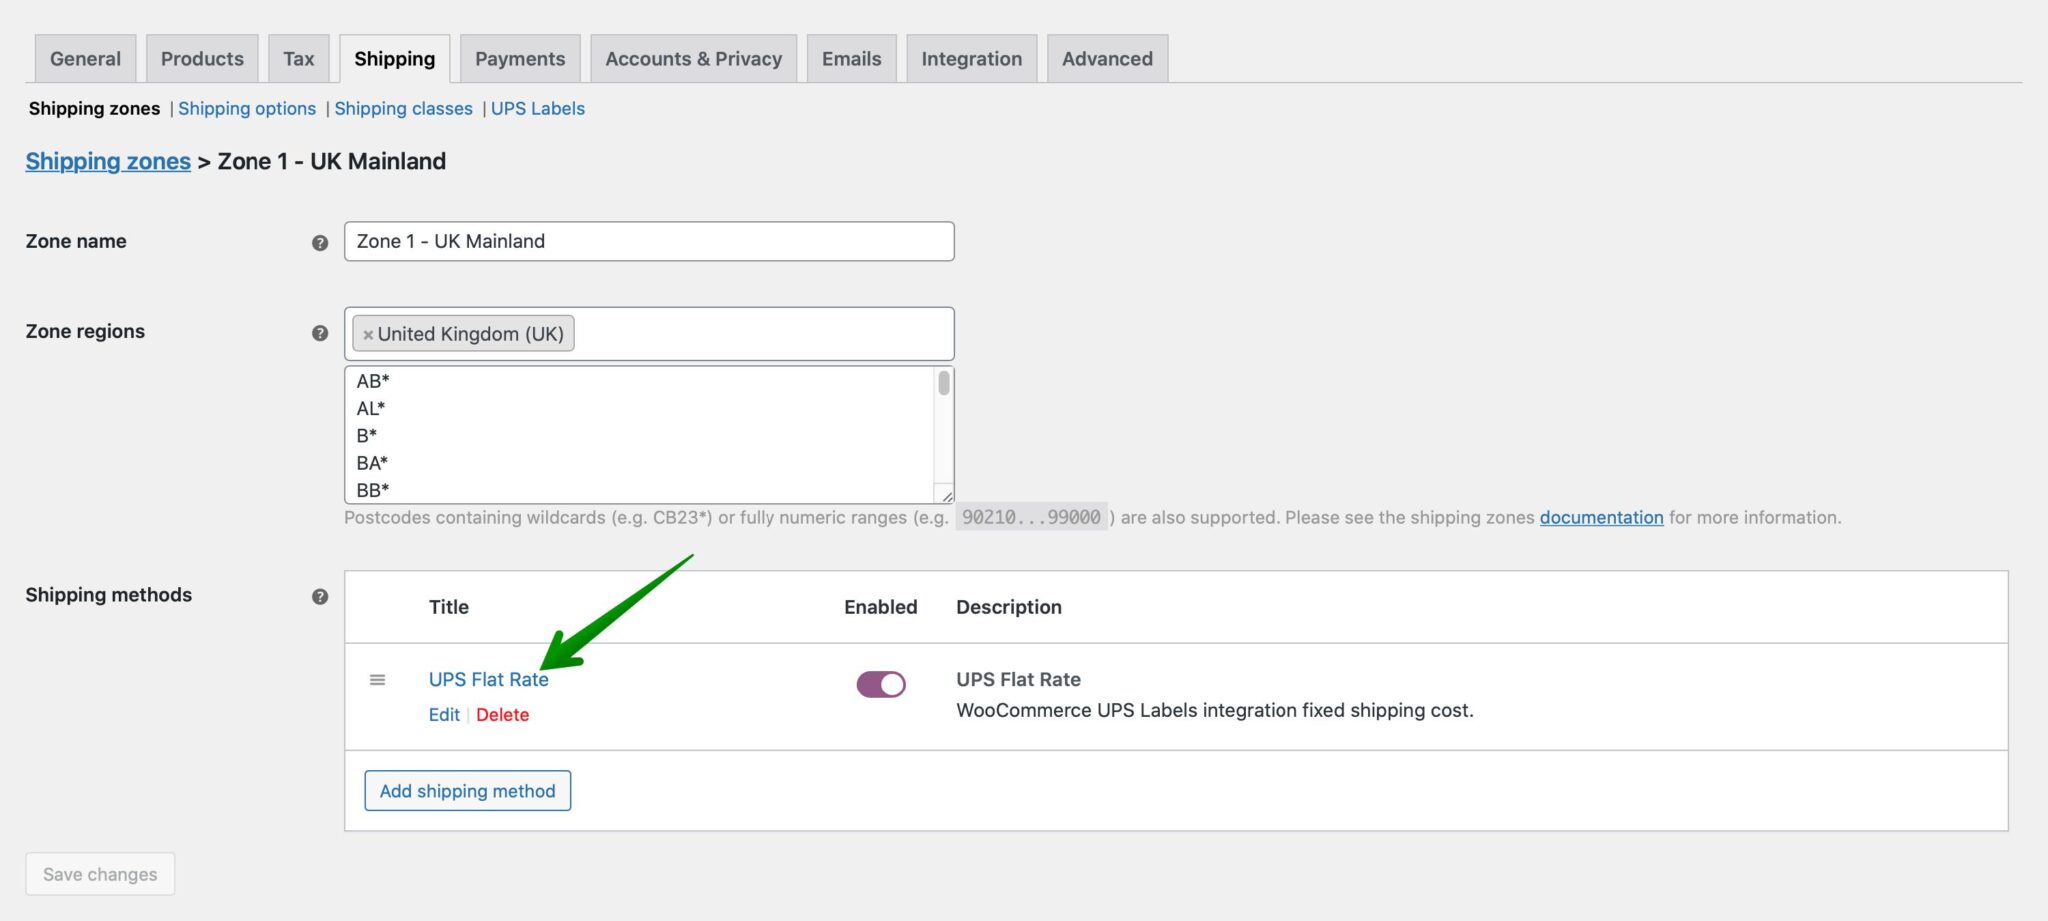Click the Zone regions help icon
The height and width of the screenshot is (921, 2048).
(320, 333)
